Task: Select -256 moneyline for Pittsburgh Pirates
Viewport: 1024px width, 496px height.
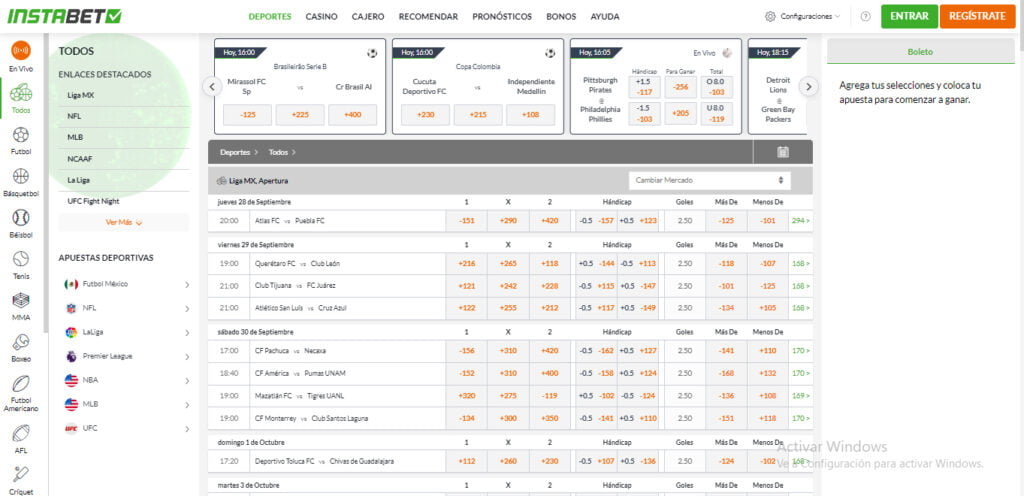Action: click(x=680, y=87)
